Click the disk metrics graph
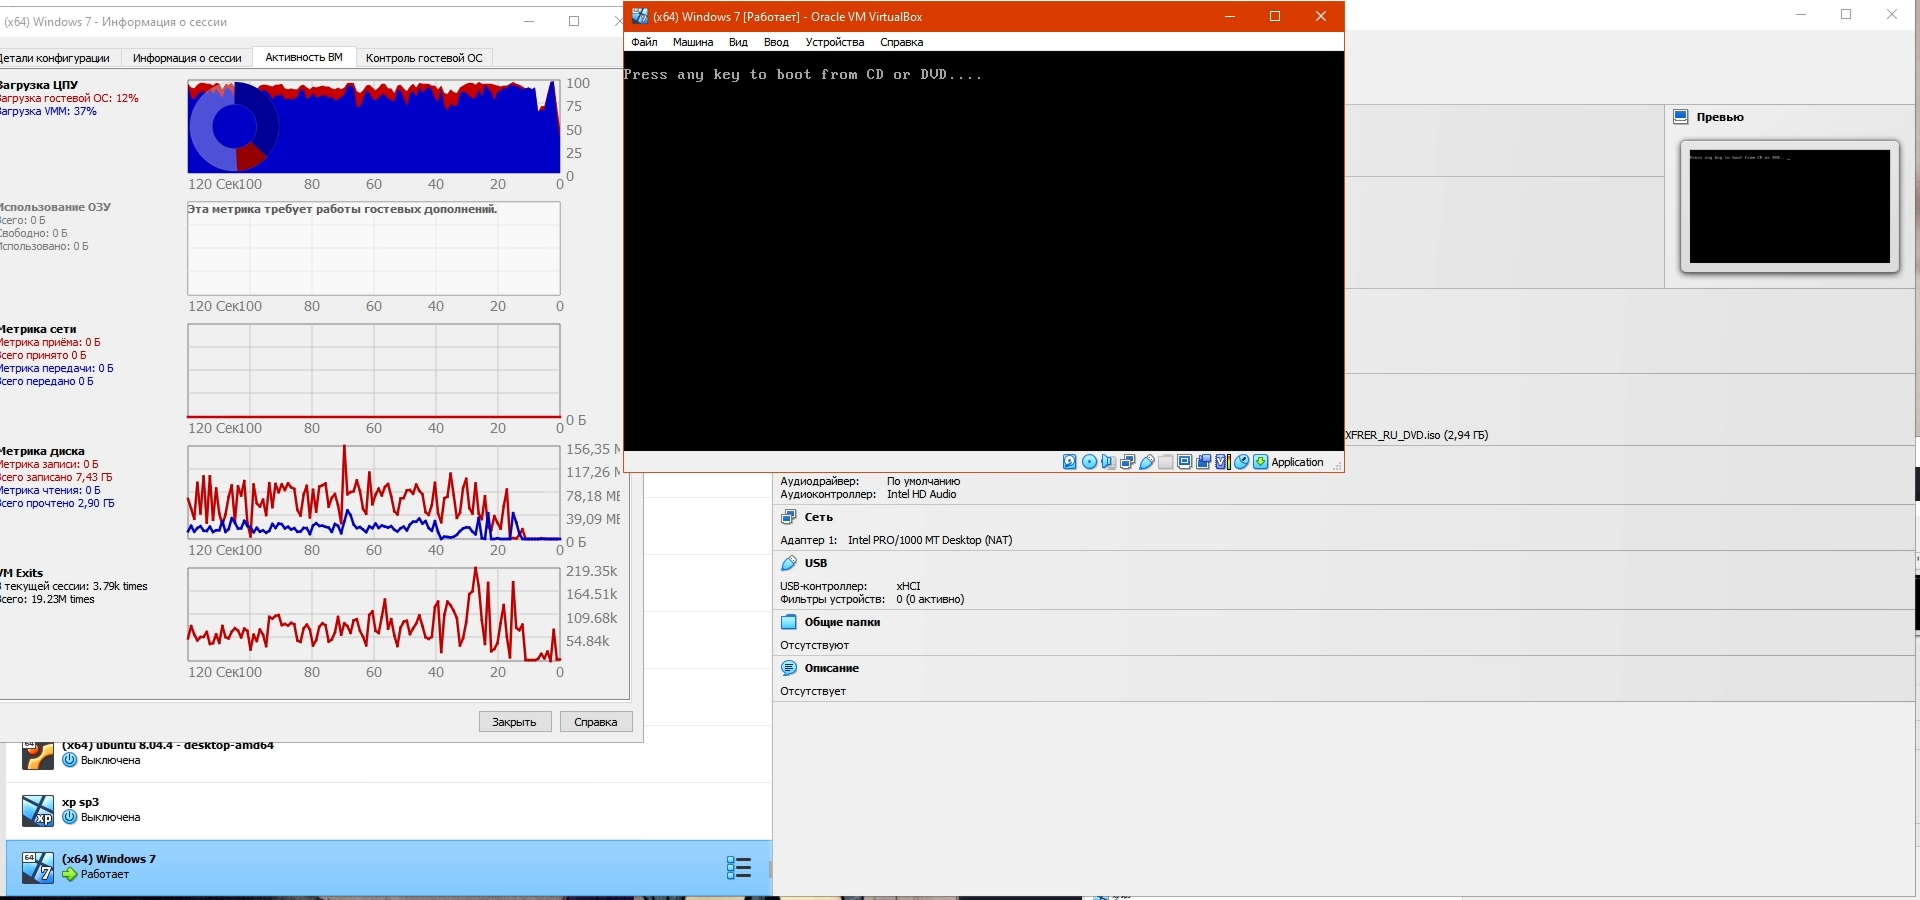The image size is (1920, 900). [374, 493]
